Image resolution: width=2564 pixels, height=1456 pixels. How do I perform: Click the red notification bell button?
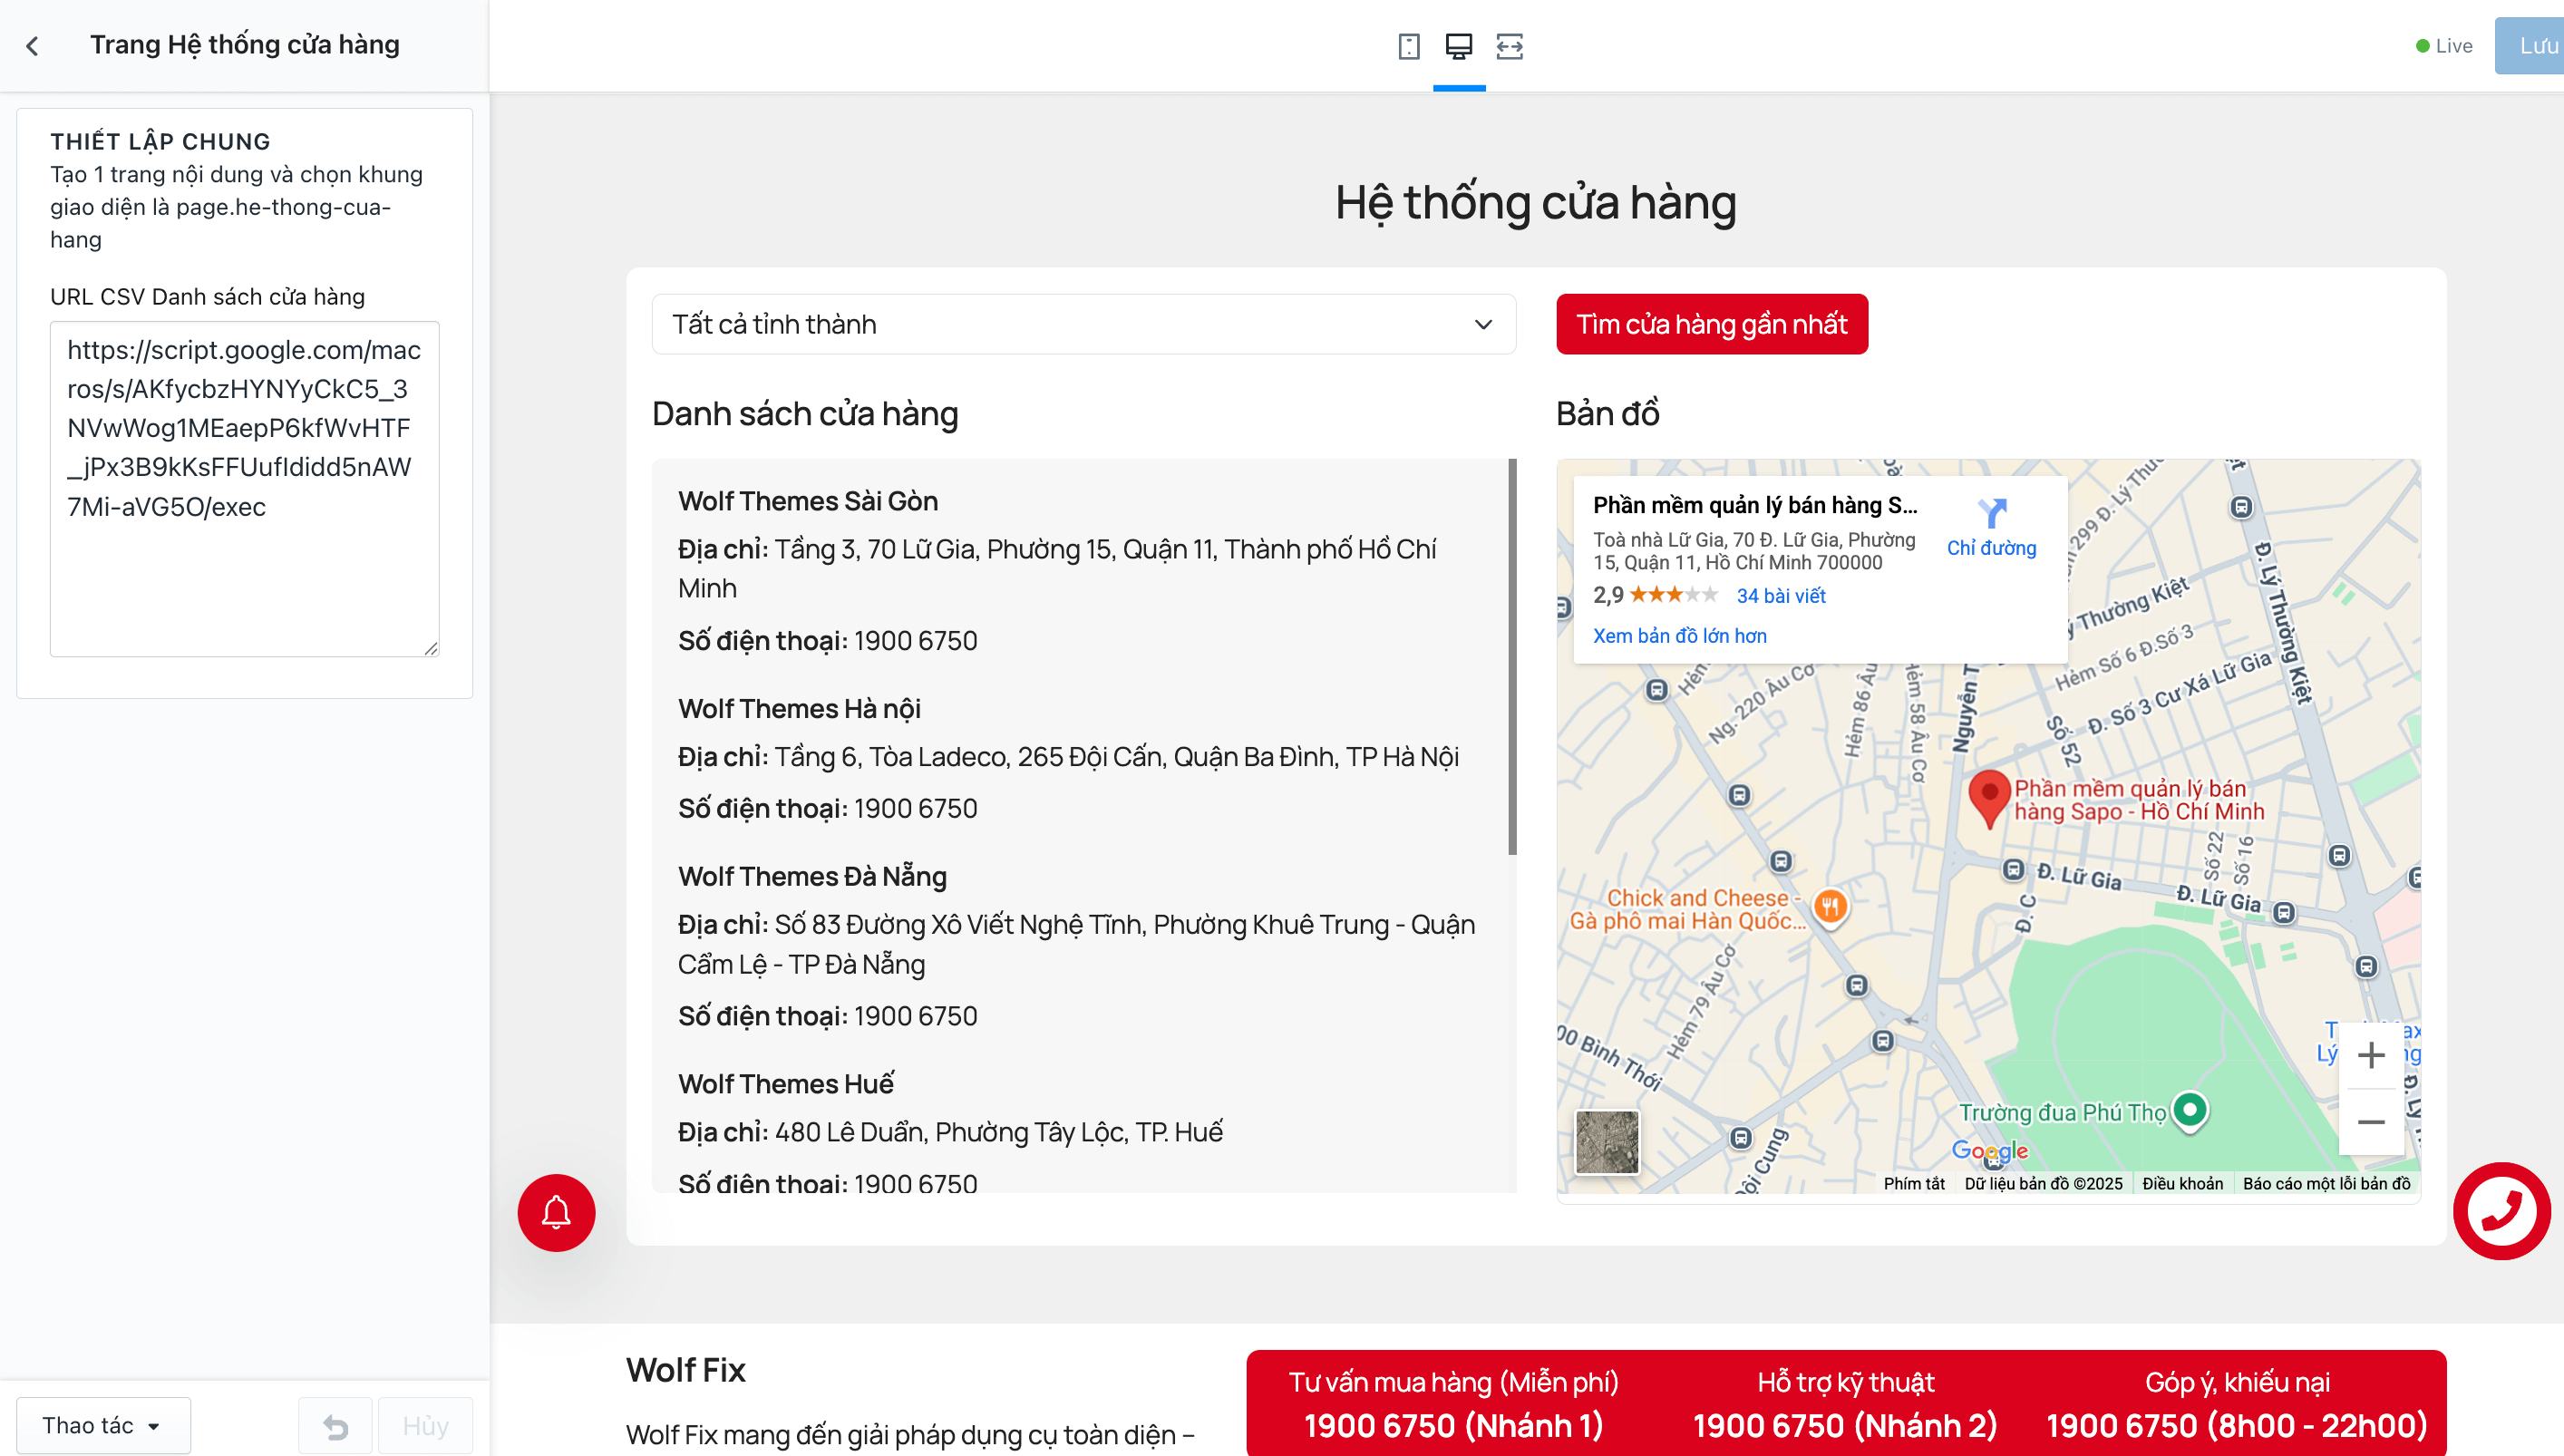[x=556, y=1212]
